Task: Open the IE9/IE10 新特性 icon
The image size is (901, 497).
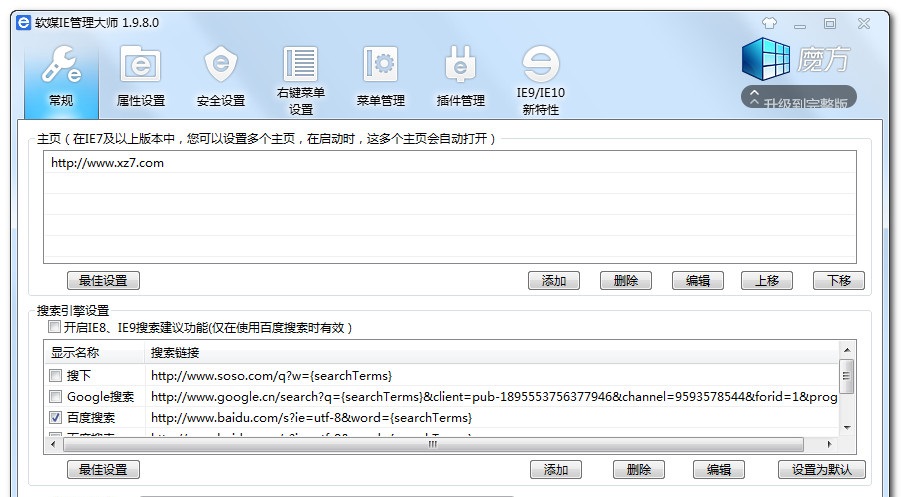Action: coord(540,64)
